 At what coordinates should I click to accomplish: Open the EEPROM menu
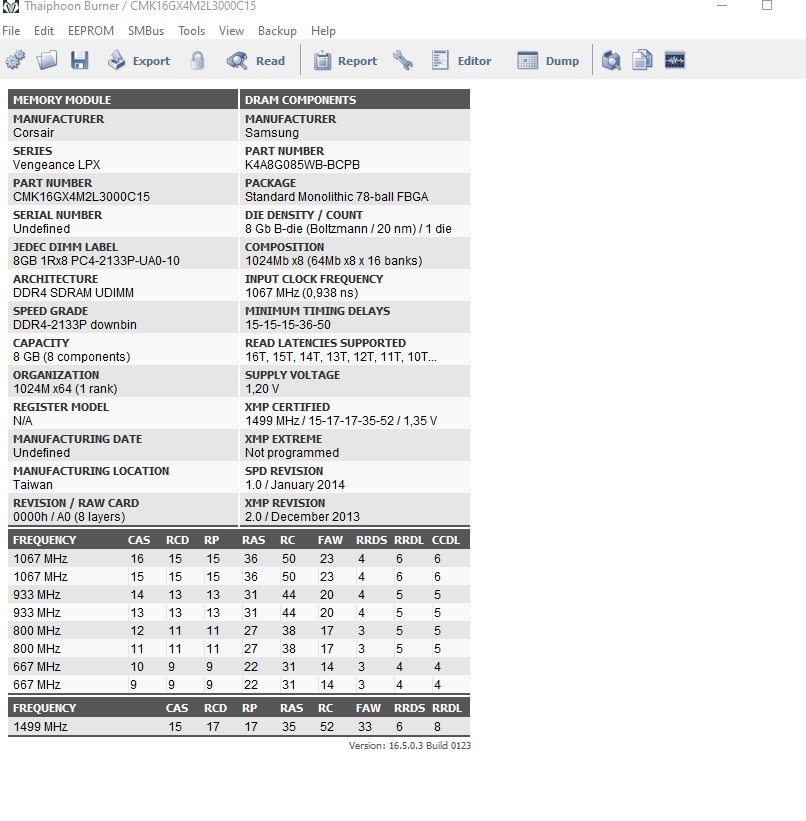pos(91,31)
